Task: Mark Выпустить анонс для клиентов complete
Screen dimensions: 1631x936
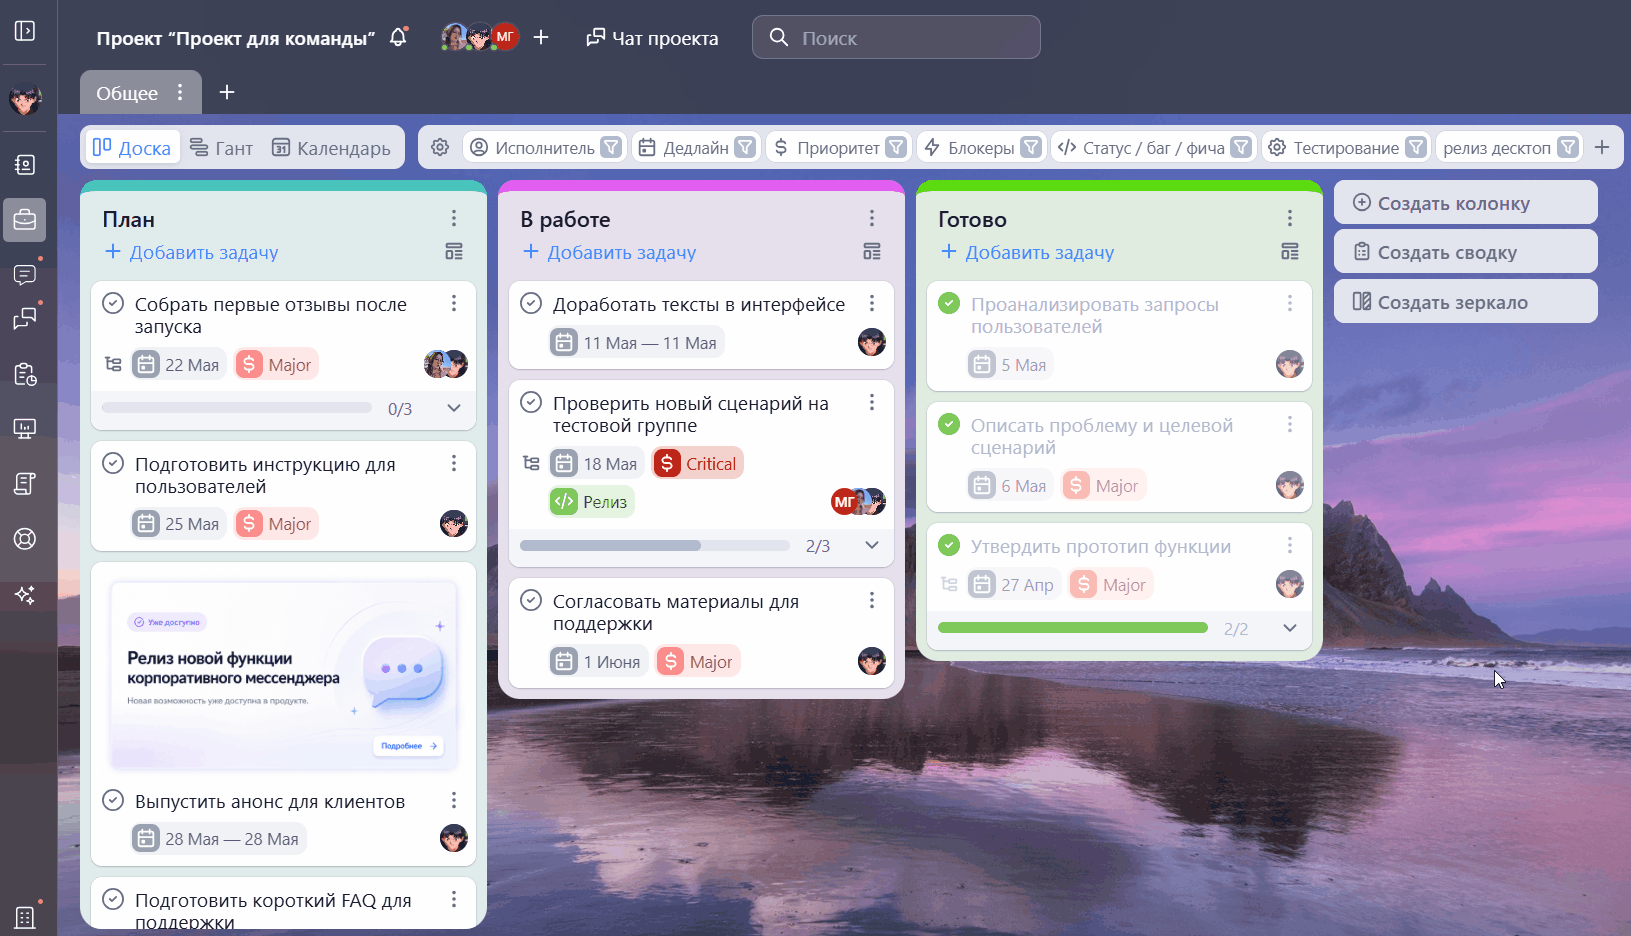Action: [x=113, y=800]
